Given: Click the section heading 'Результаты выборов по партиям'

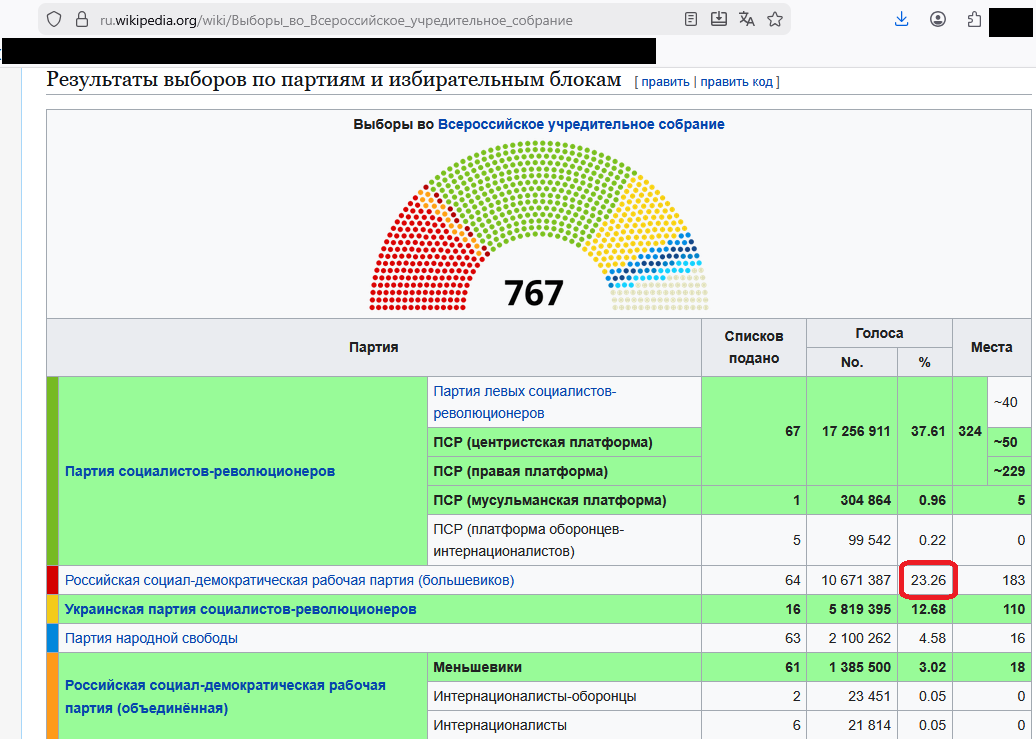Looking at the screenshot, I should [x=334, y=79].
